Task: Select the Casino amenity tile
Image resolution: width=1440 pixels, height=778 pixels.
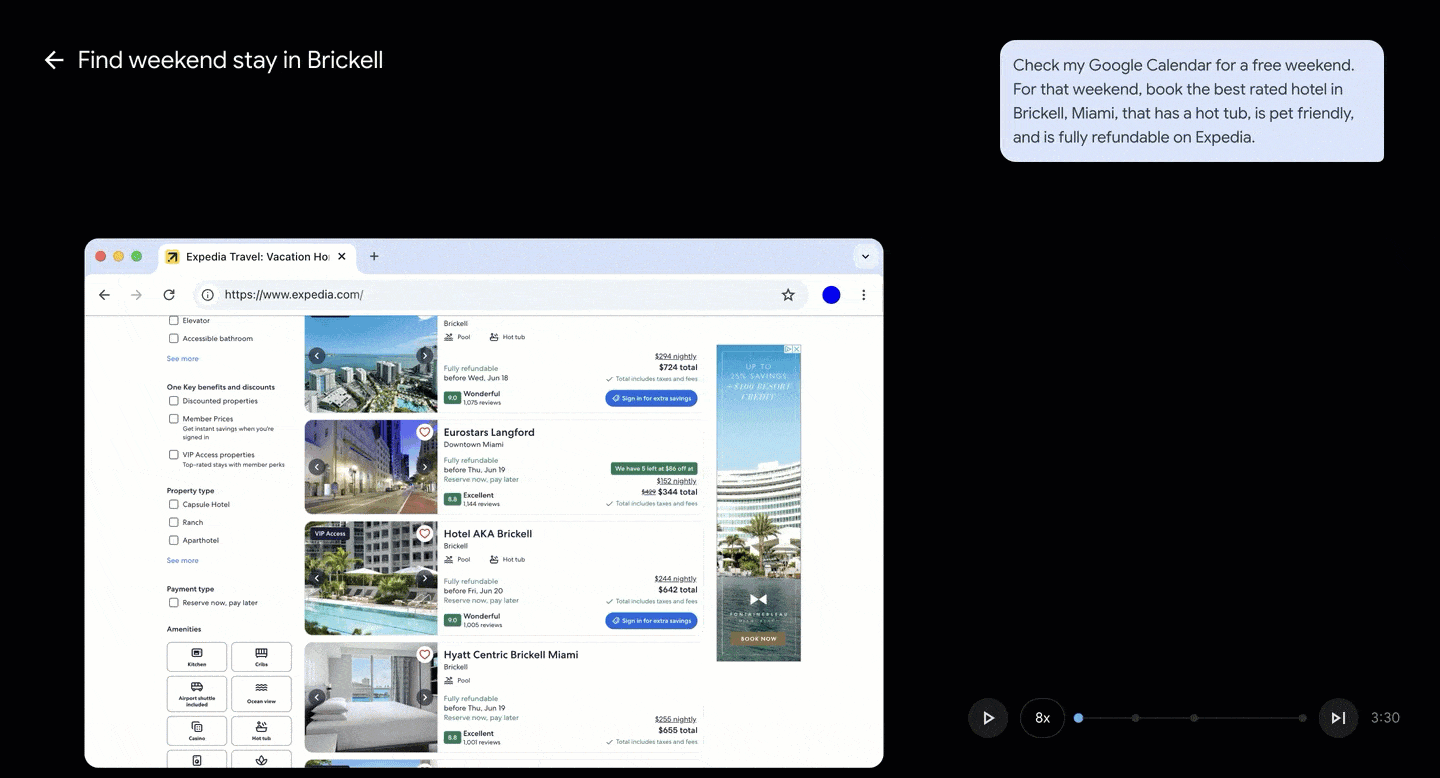Action: click(x=197, y=731)
